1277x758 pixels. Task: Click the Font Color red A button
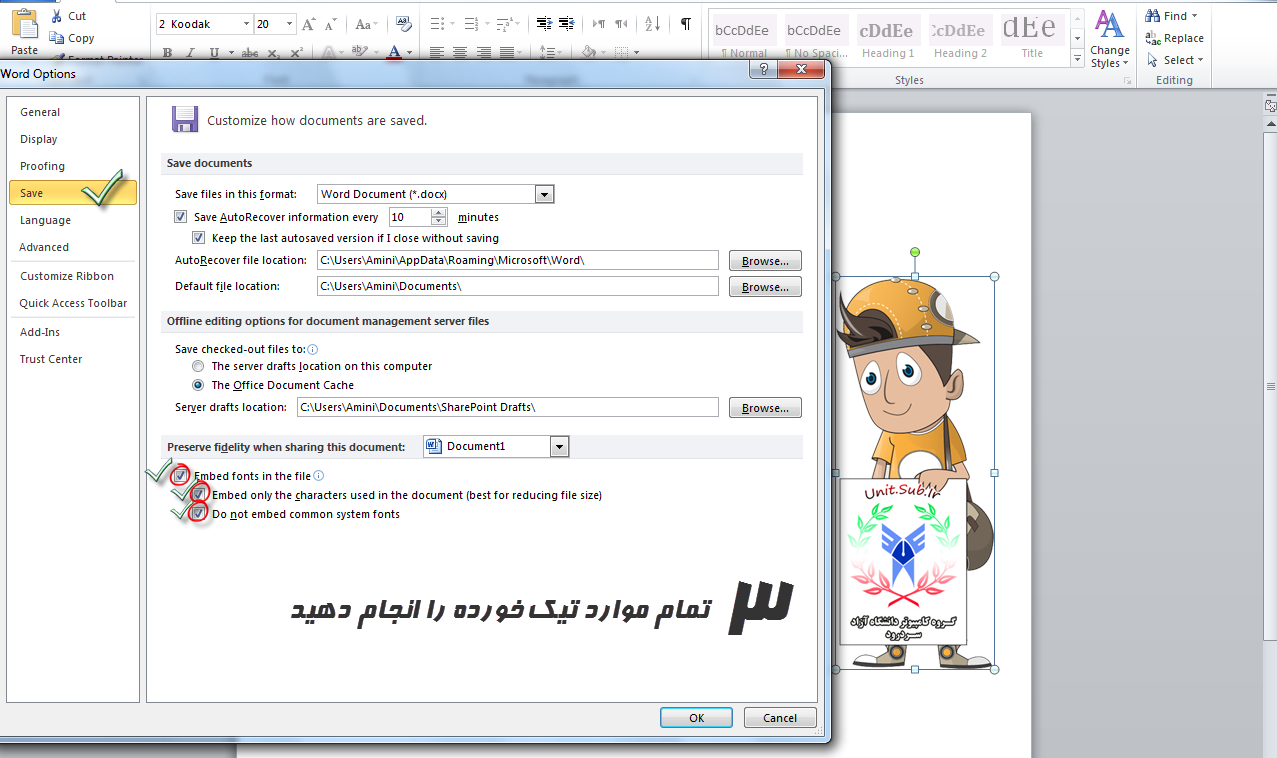click(396, 52)
